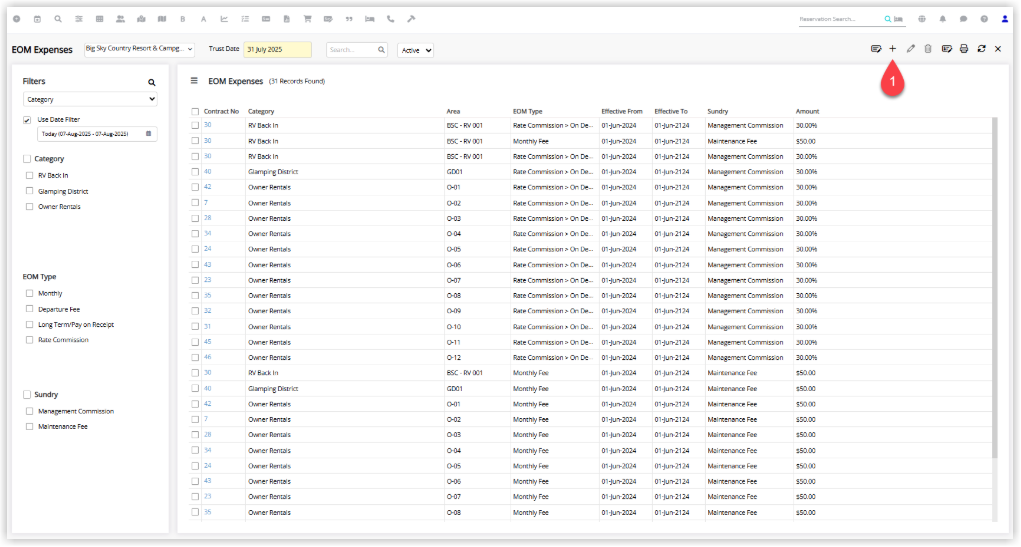Click the printer icon
This screenshot has width=1021, height=547.
pyautogui.click(x=964, y=49)
